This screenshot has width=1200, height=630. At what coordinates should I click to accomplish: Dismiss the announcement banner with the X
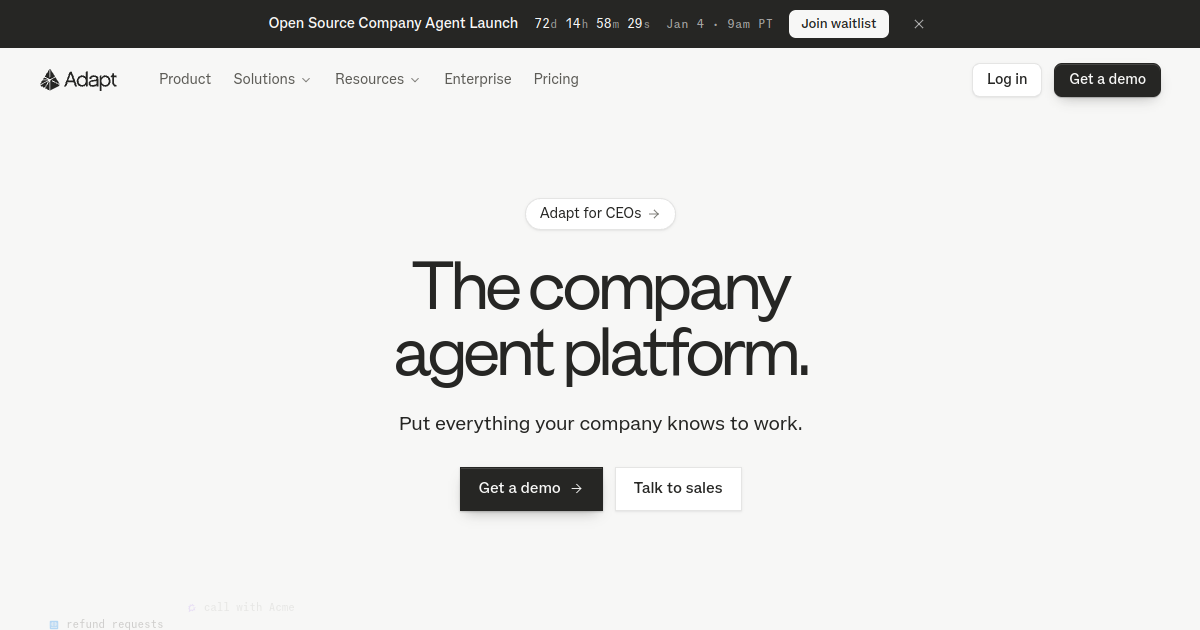click(919, 24)
